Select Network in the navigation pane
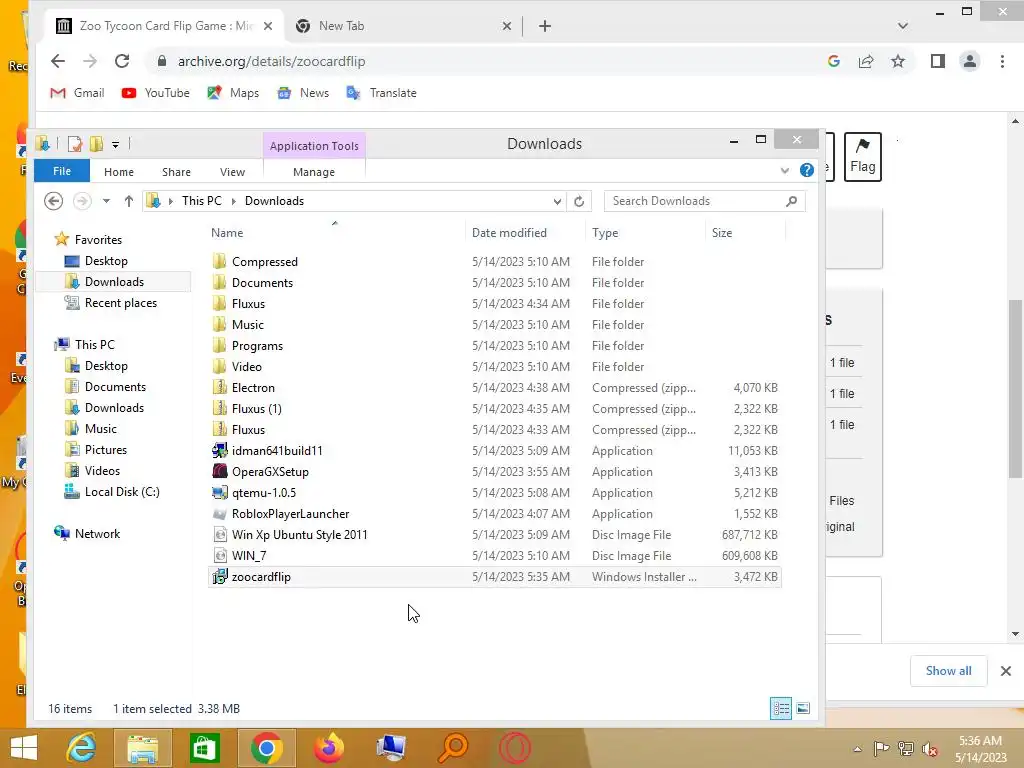The height and width of the screenshot is (768, 1024). click(97, 534)
